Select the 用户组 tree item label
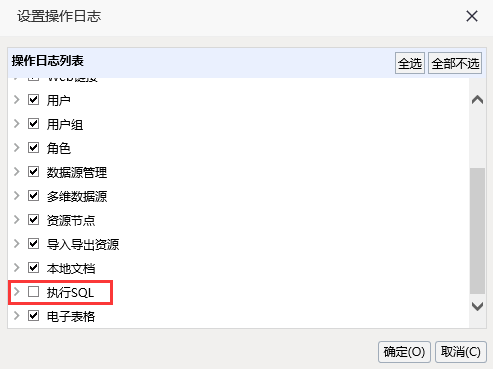The image size is (493, 369). [65, 124]
